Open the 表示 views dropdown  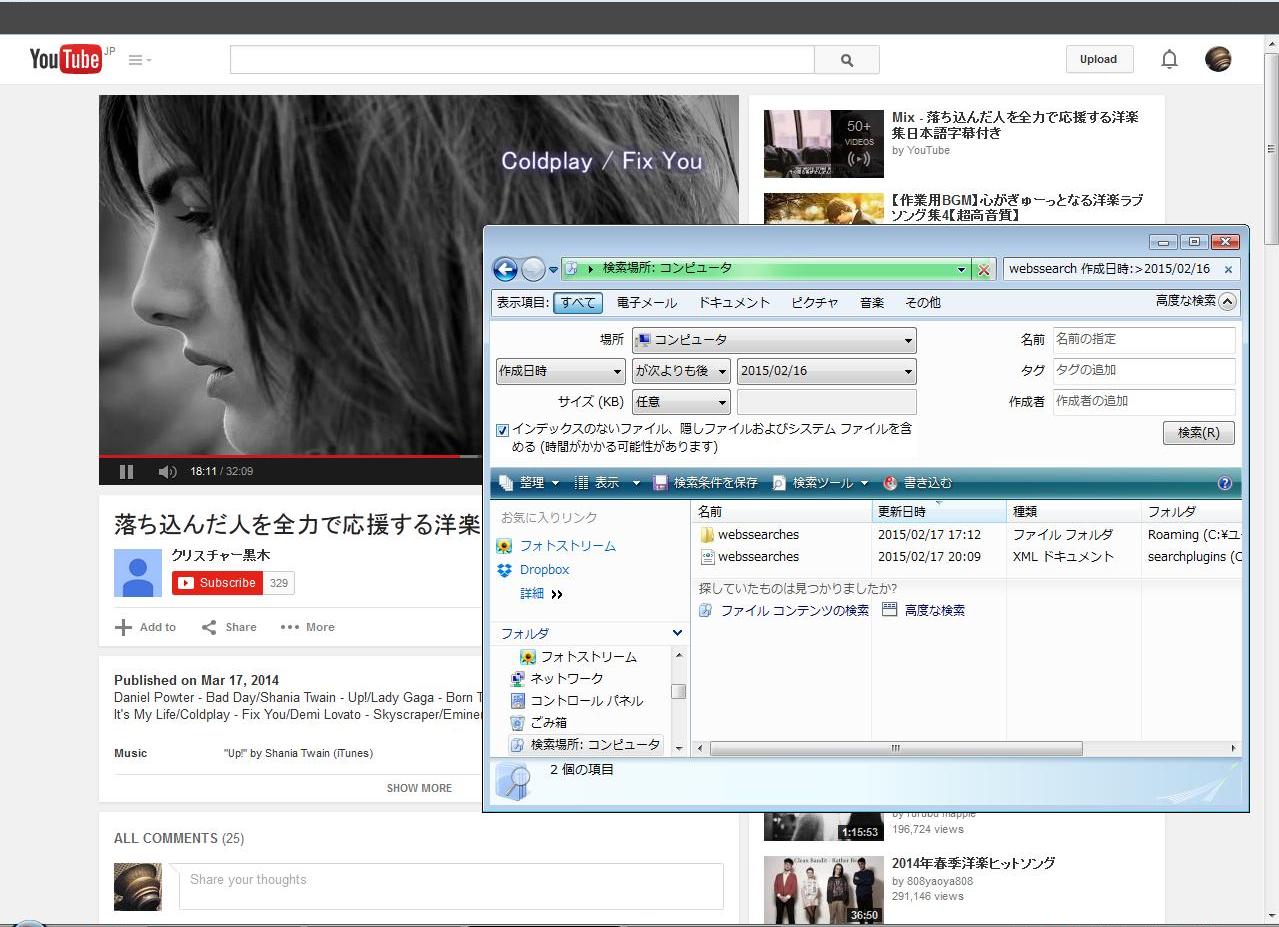pyautogui.click(x=607, y=483)
